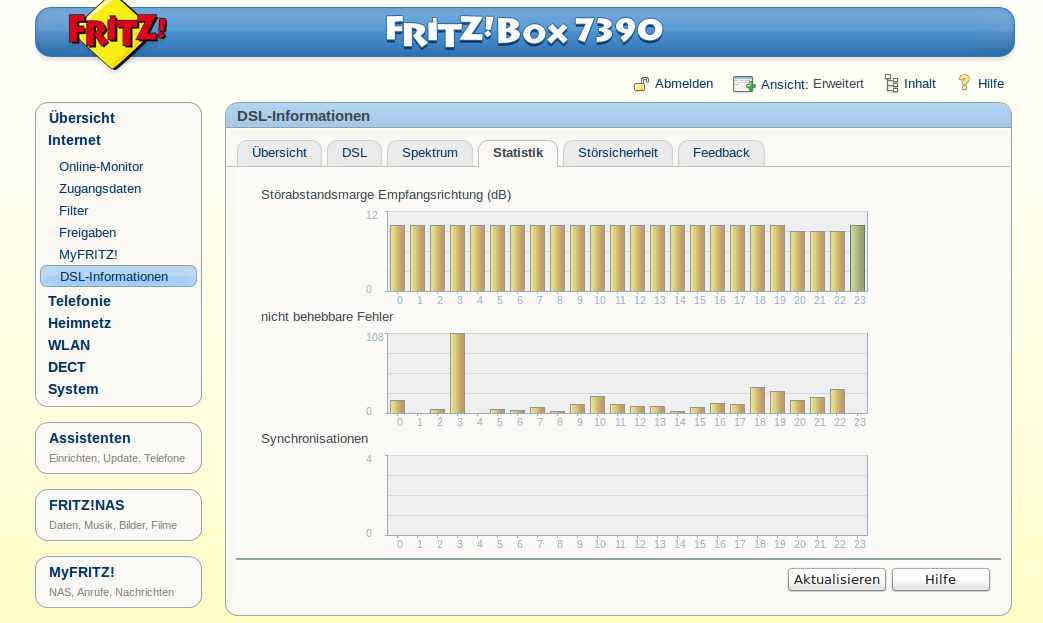The width and height of the screenshot is (1043, 623).
Task: Click 'Einrichten, Update, Telefone' subtitle
Action: point(117,458)
